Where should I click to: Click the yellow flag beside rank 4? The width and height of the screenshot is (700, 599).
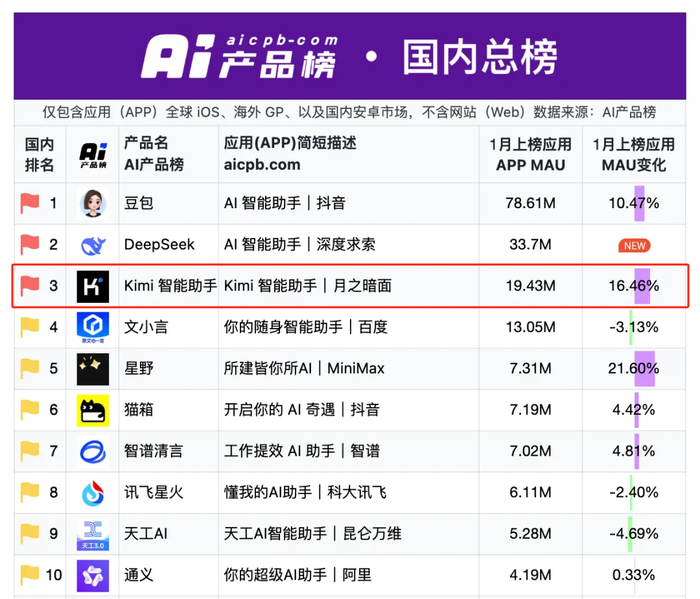(x=30, y=327)
